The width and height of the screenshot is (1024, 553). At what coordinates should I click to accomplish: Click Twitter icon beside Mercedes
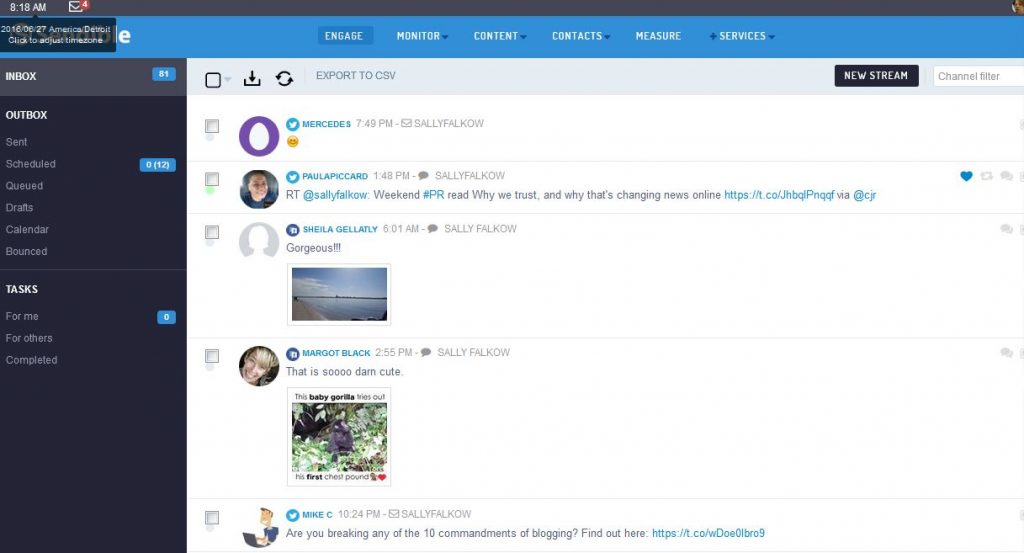click(x=293, y=124)
